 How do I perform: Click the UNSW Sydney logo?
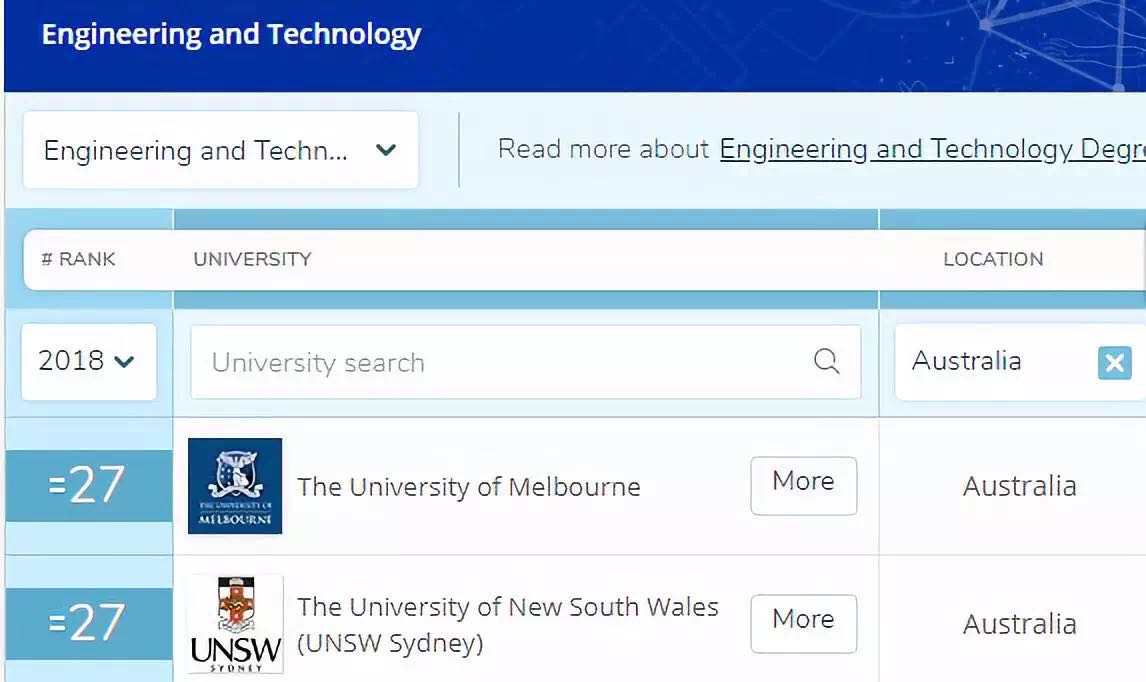(x=235, y=623)
